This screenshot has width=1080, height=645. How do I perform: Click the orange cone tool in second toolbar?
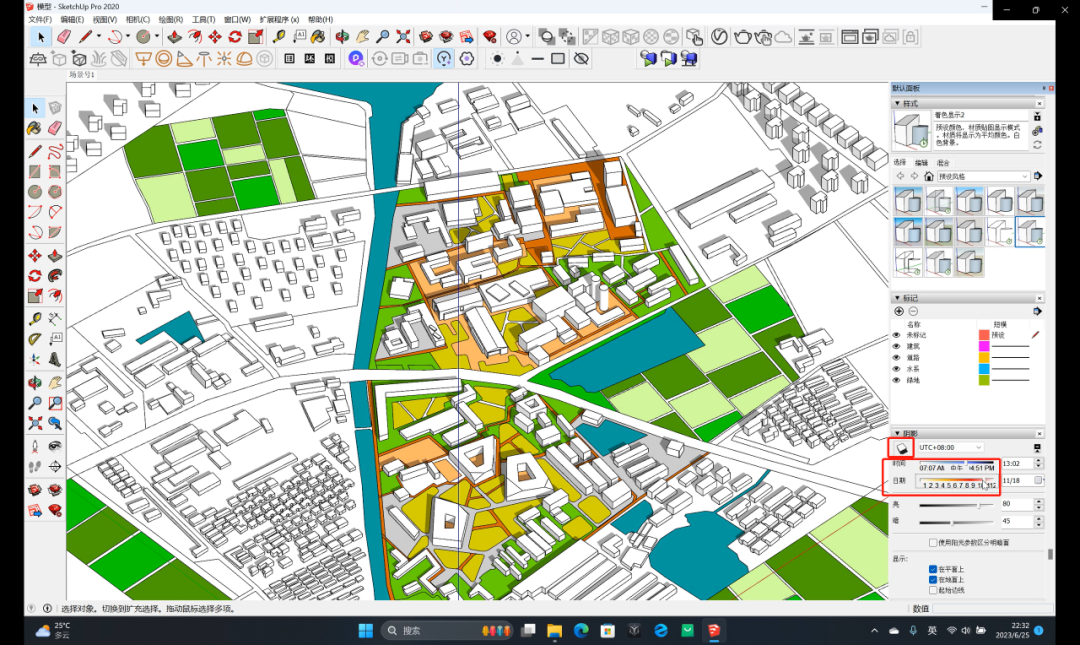pos(184,59)
